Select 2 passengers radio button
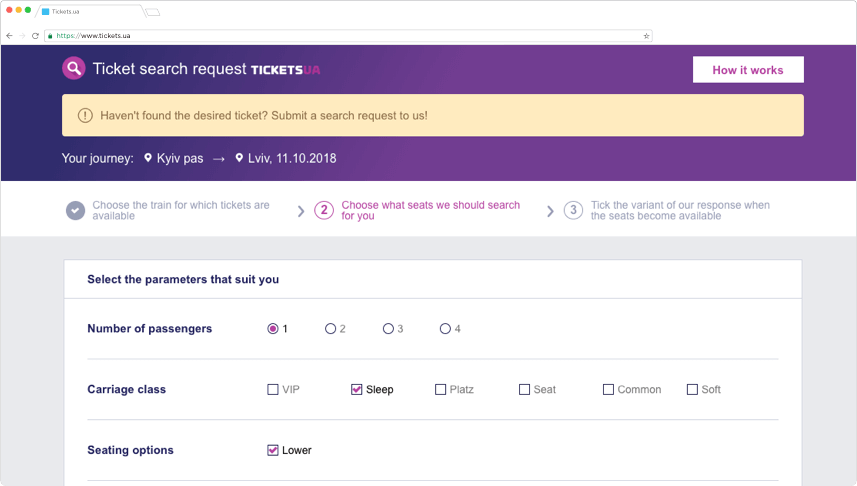The image size is (857, 486). click(330, 329)
